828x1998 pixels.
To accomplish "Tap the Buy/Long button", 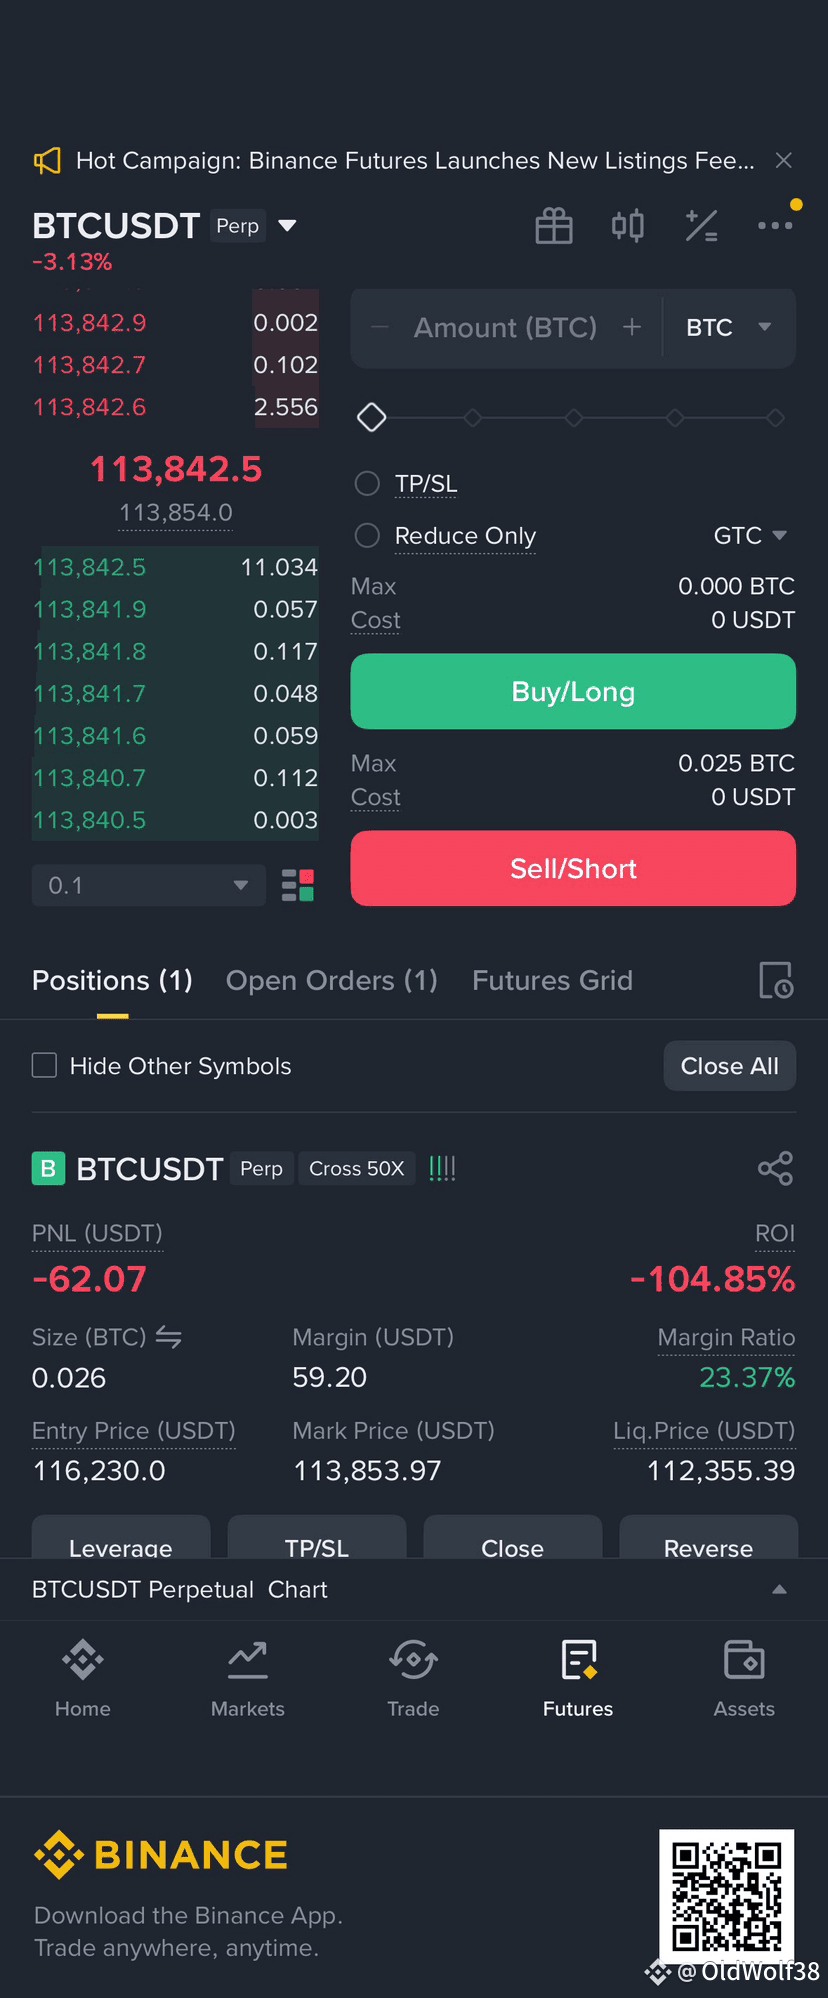I will (573, 692).
